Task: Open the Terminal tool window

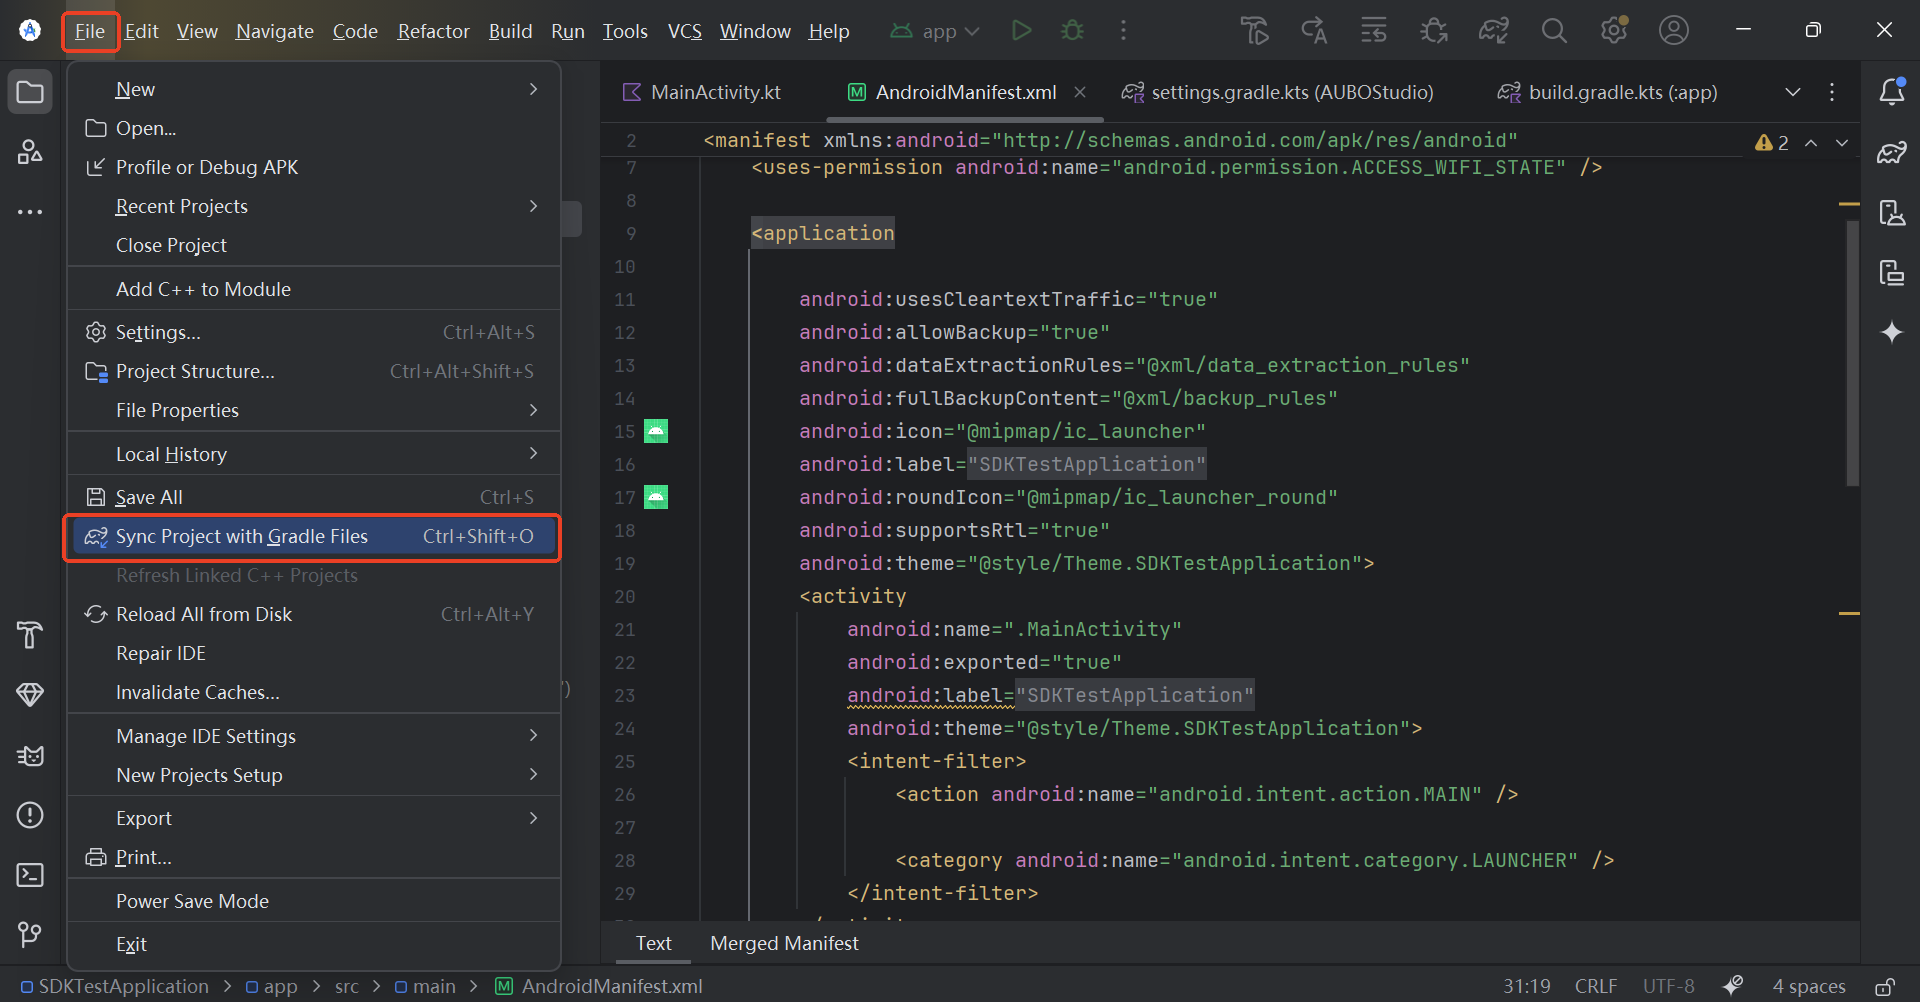Action: [30, 875]
